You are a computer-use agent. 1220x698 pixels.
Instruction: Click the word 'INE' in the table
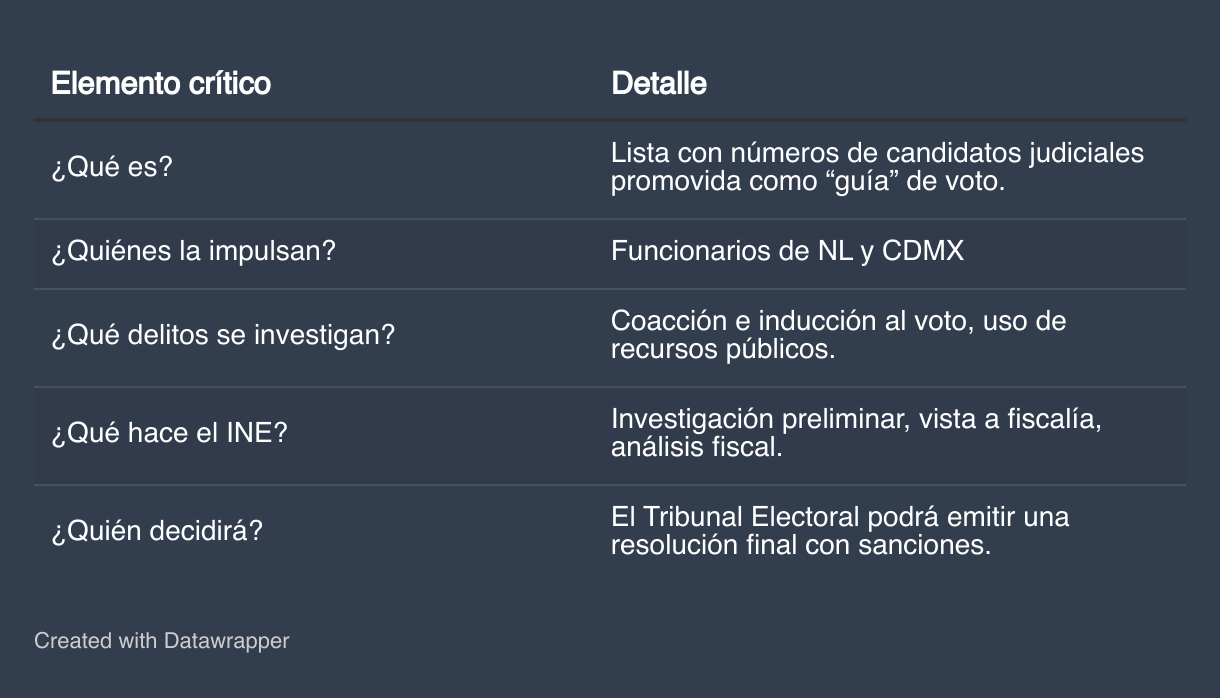click(252, 434)
